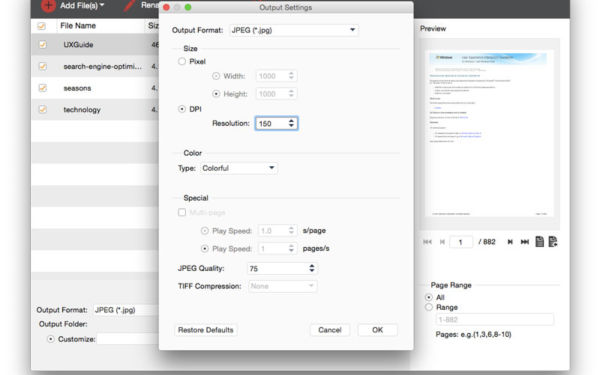Screen dimensions: 600x375
Task: Select All in Page Range
Action: [x=429, y=297]
